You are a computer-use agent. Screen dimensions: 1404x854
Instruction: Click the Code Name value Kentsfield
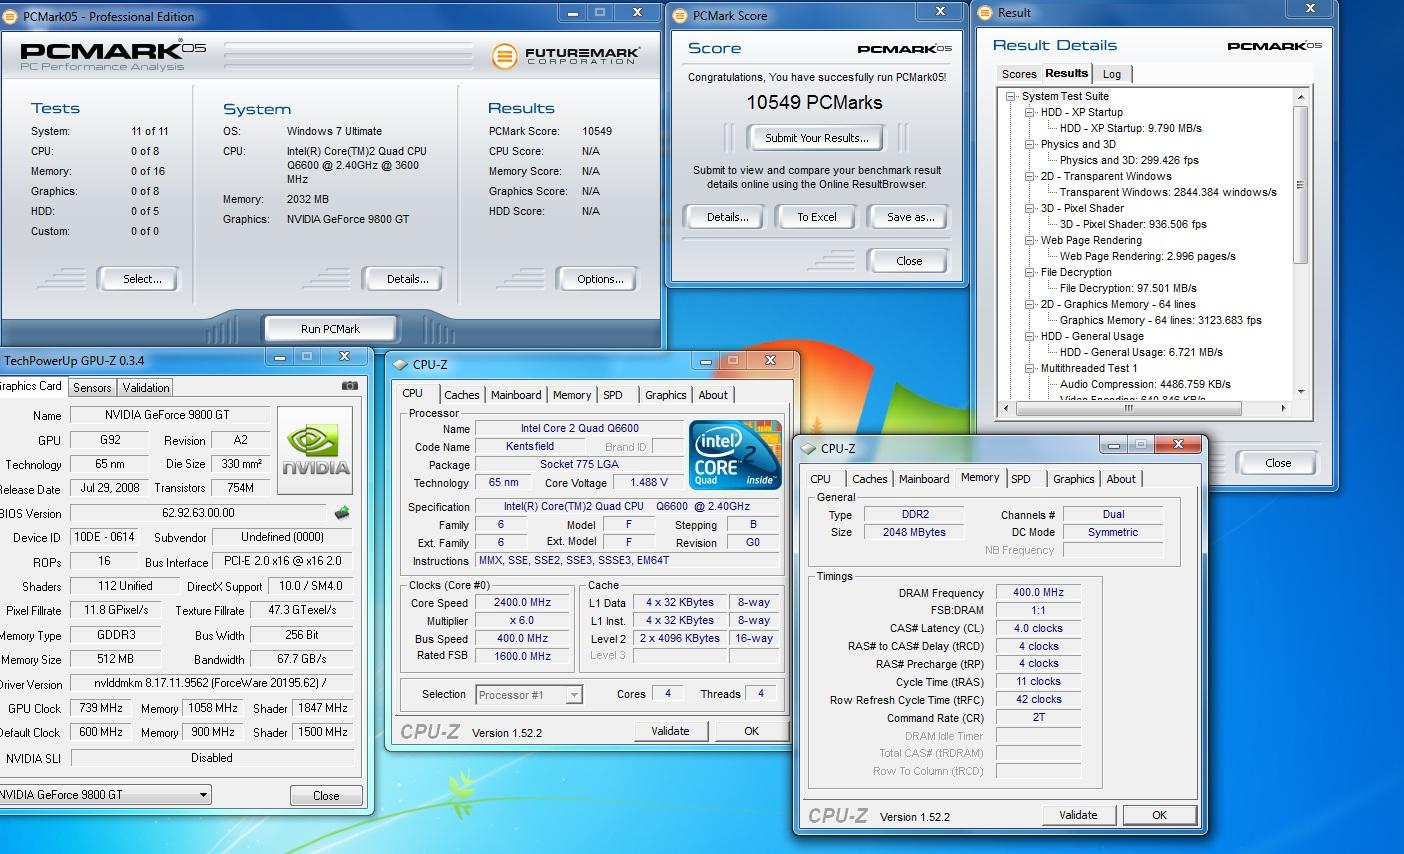[x=530, y=447]
